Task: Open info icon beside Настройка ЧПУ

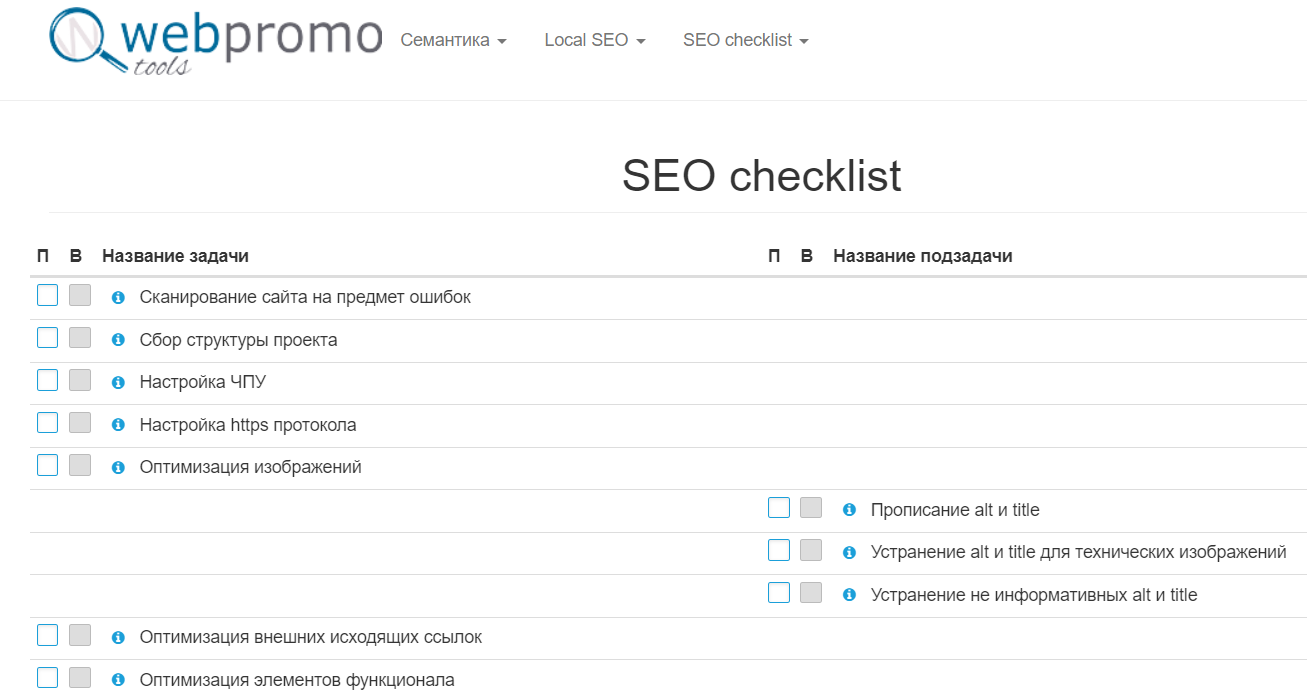Action: [x=118, y=383]
